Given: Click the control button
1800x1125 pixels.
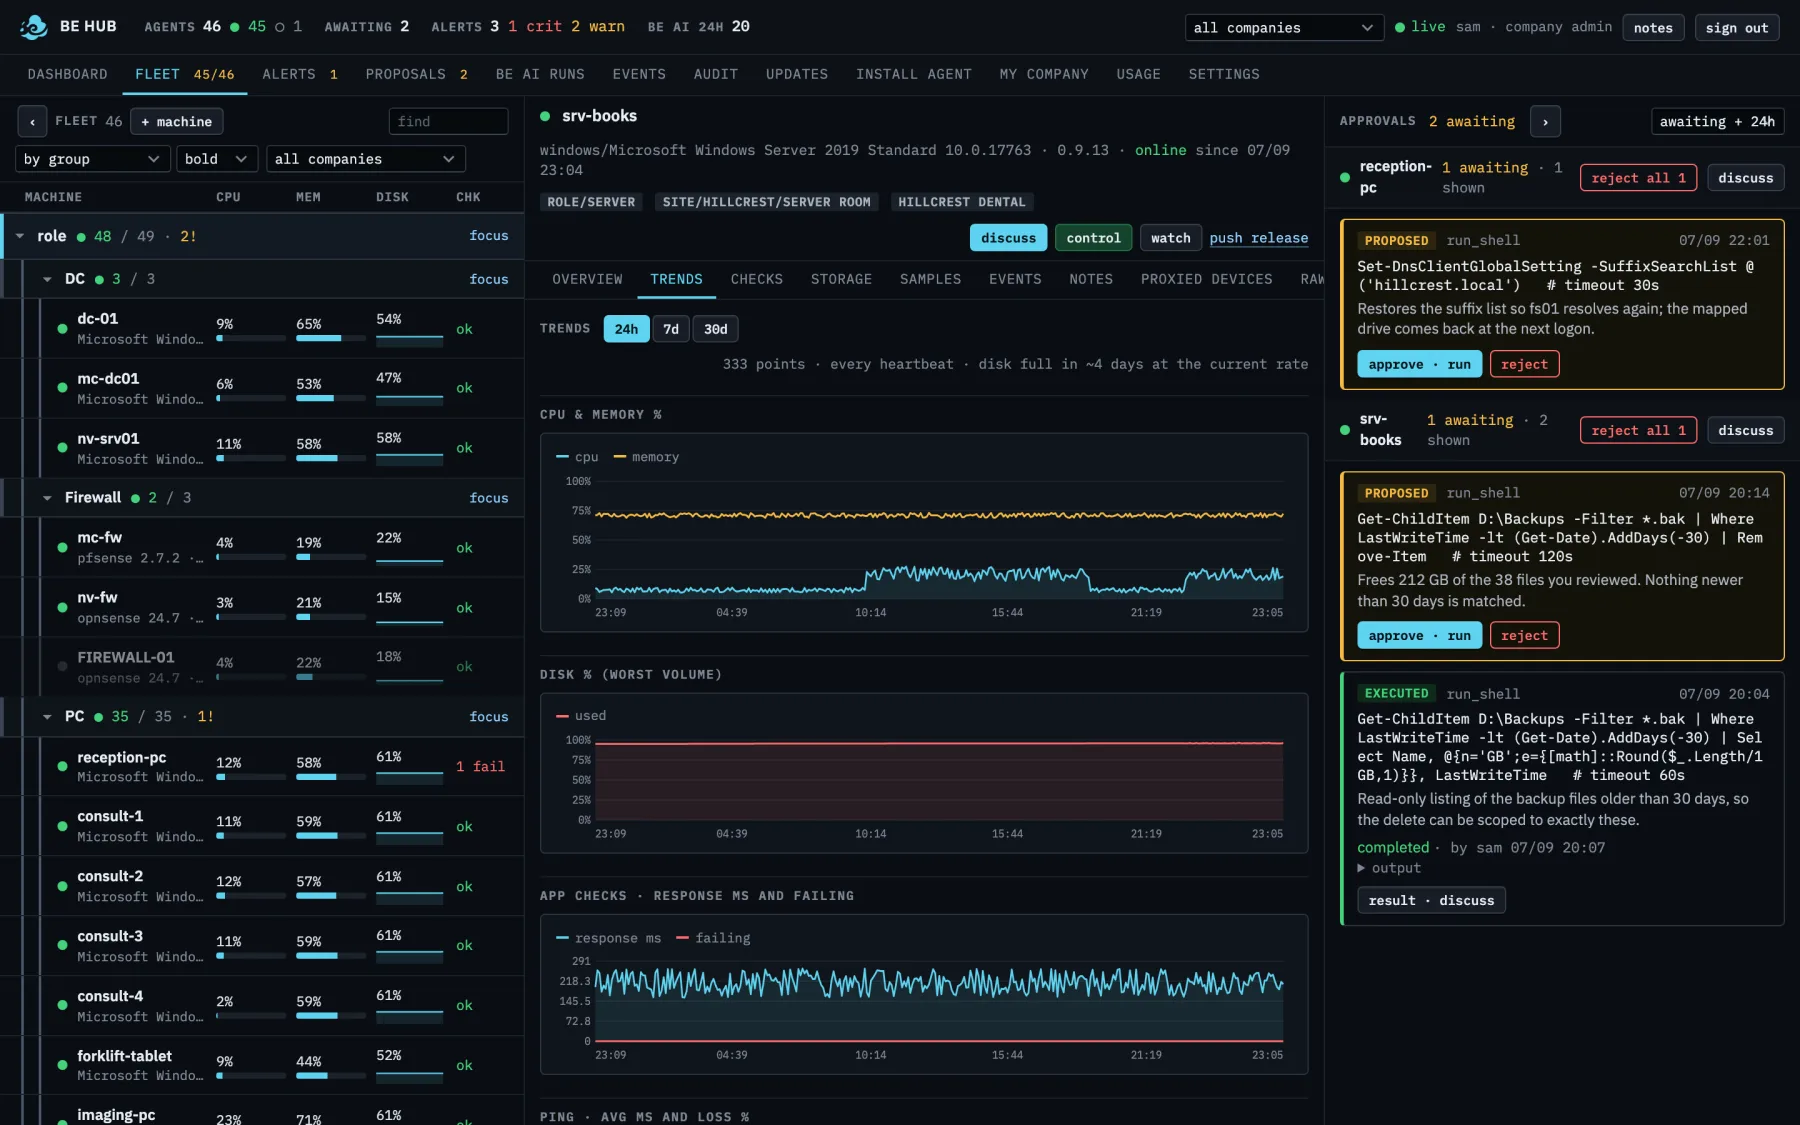Looking at the screenshot, I should tap(1093, 238).
